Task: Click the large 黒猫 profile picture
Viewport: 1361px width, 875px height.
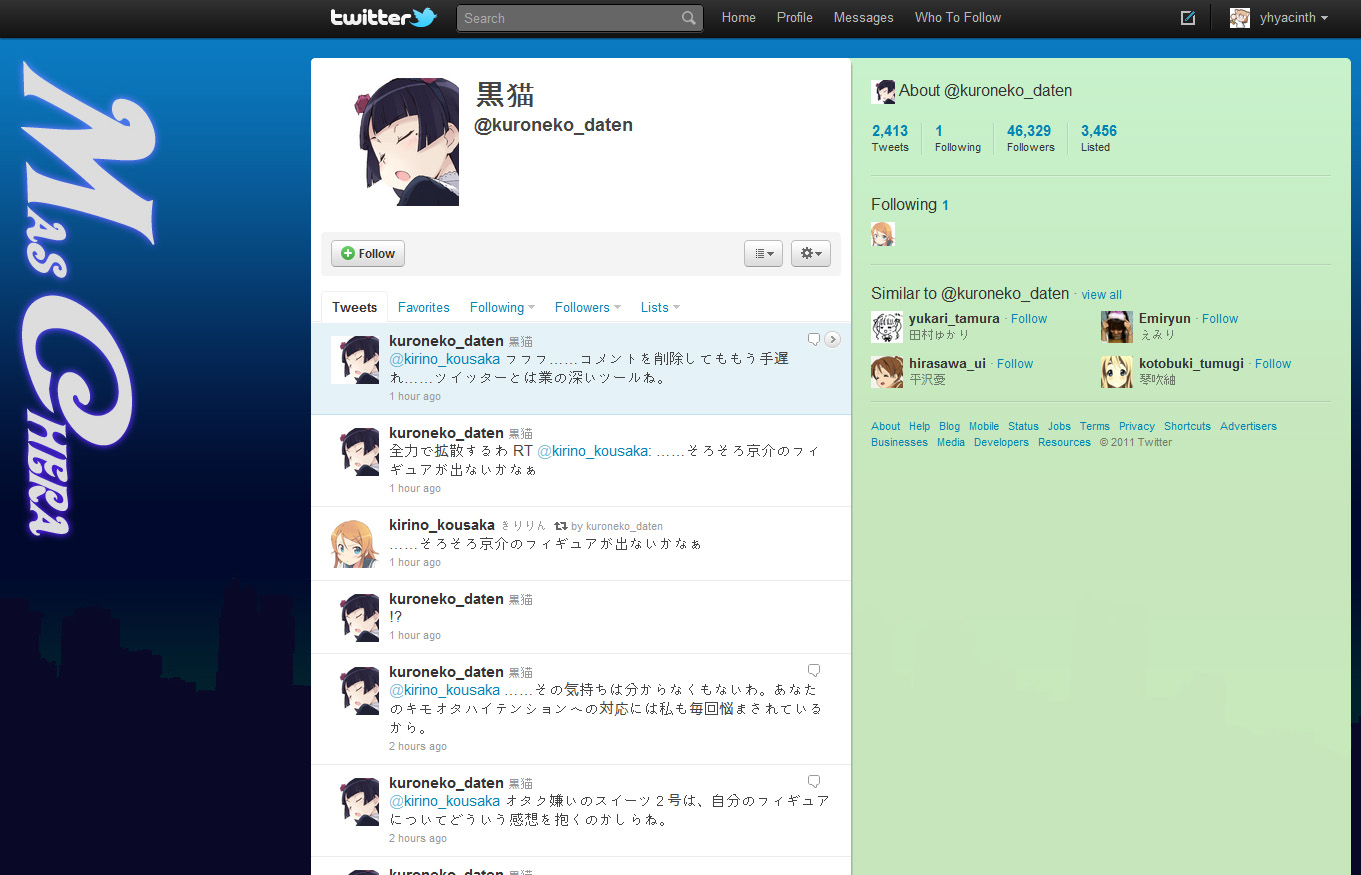Action: pos(407,142)
